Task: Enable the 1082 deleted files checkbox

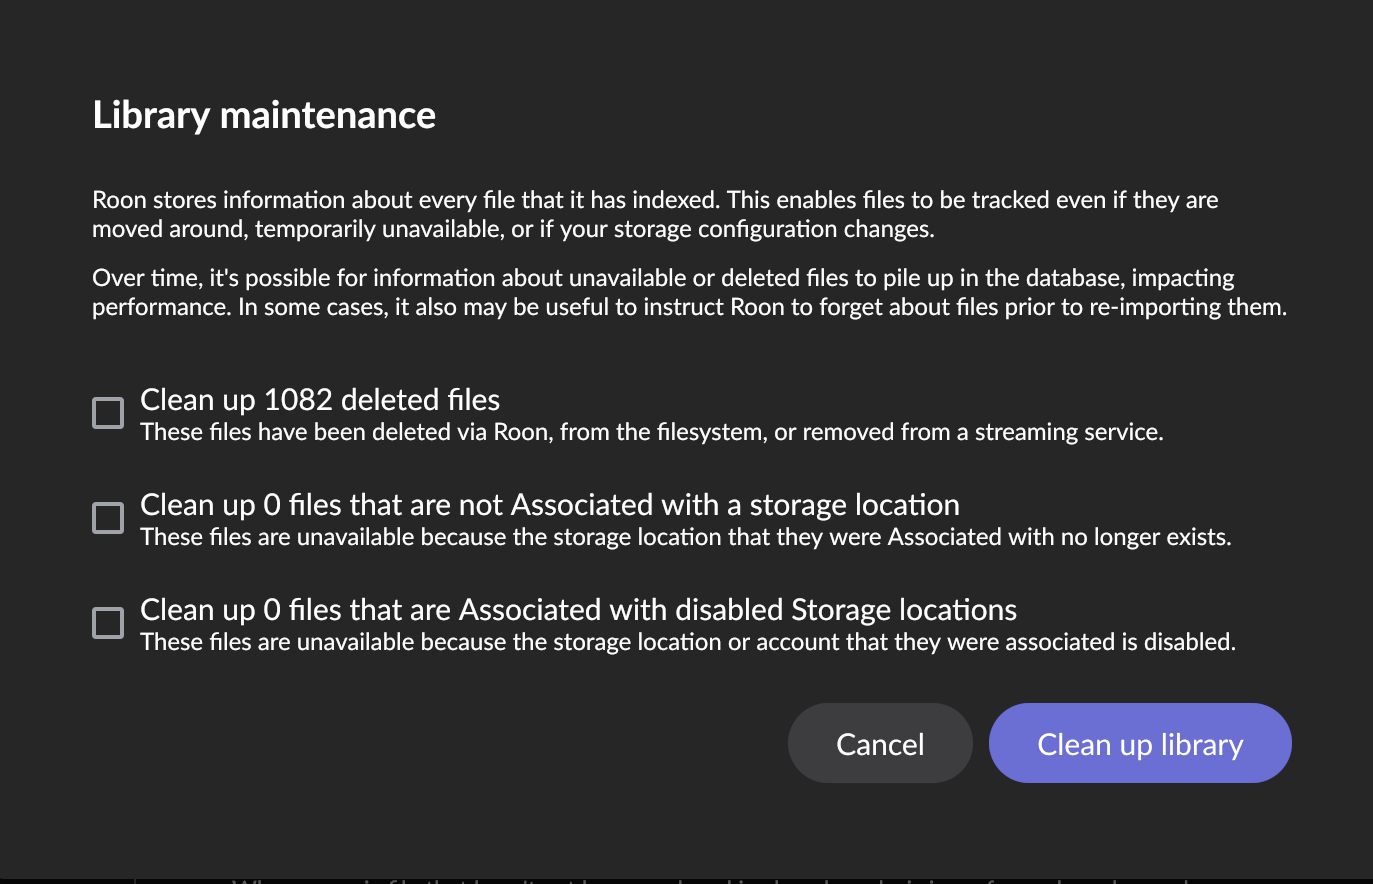Action: (x=108, y=413)
